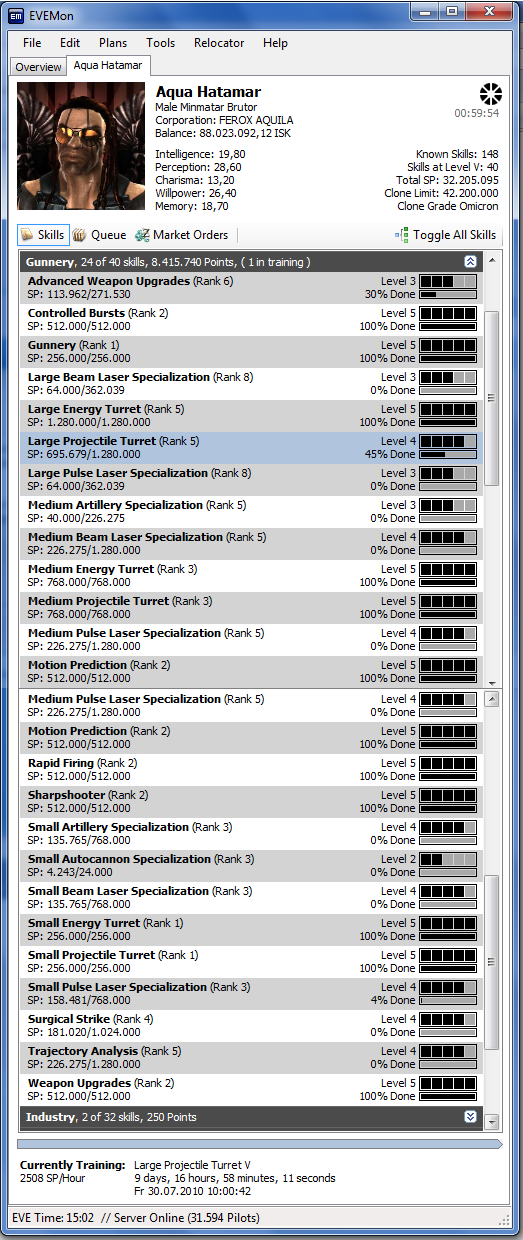Click the Industry group header bar
Image resolution: width=523 pixels, height=1240 pixels.
tap(251, 1117)
